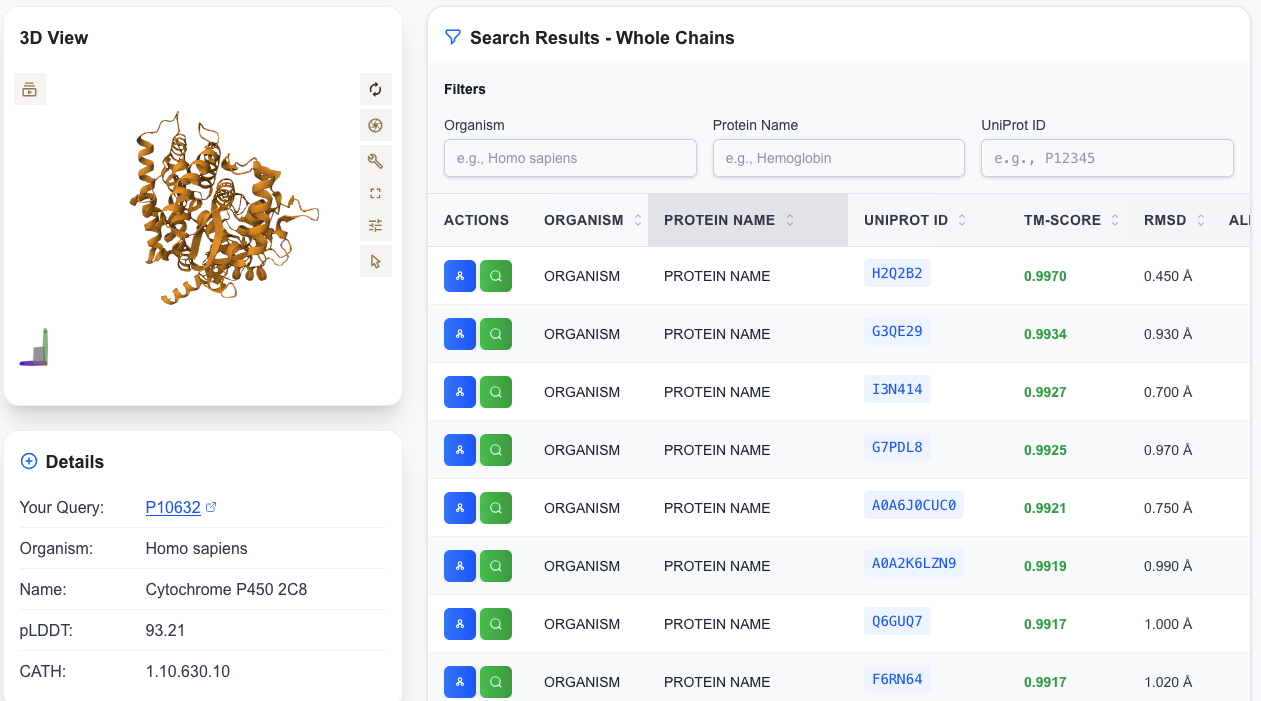Open the sliders adjustment icon in the 3D viewer
The image size is (1261, 701).
click(x=375, y=225)
